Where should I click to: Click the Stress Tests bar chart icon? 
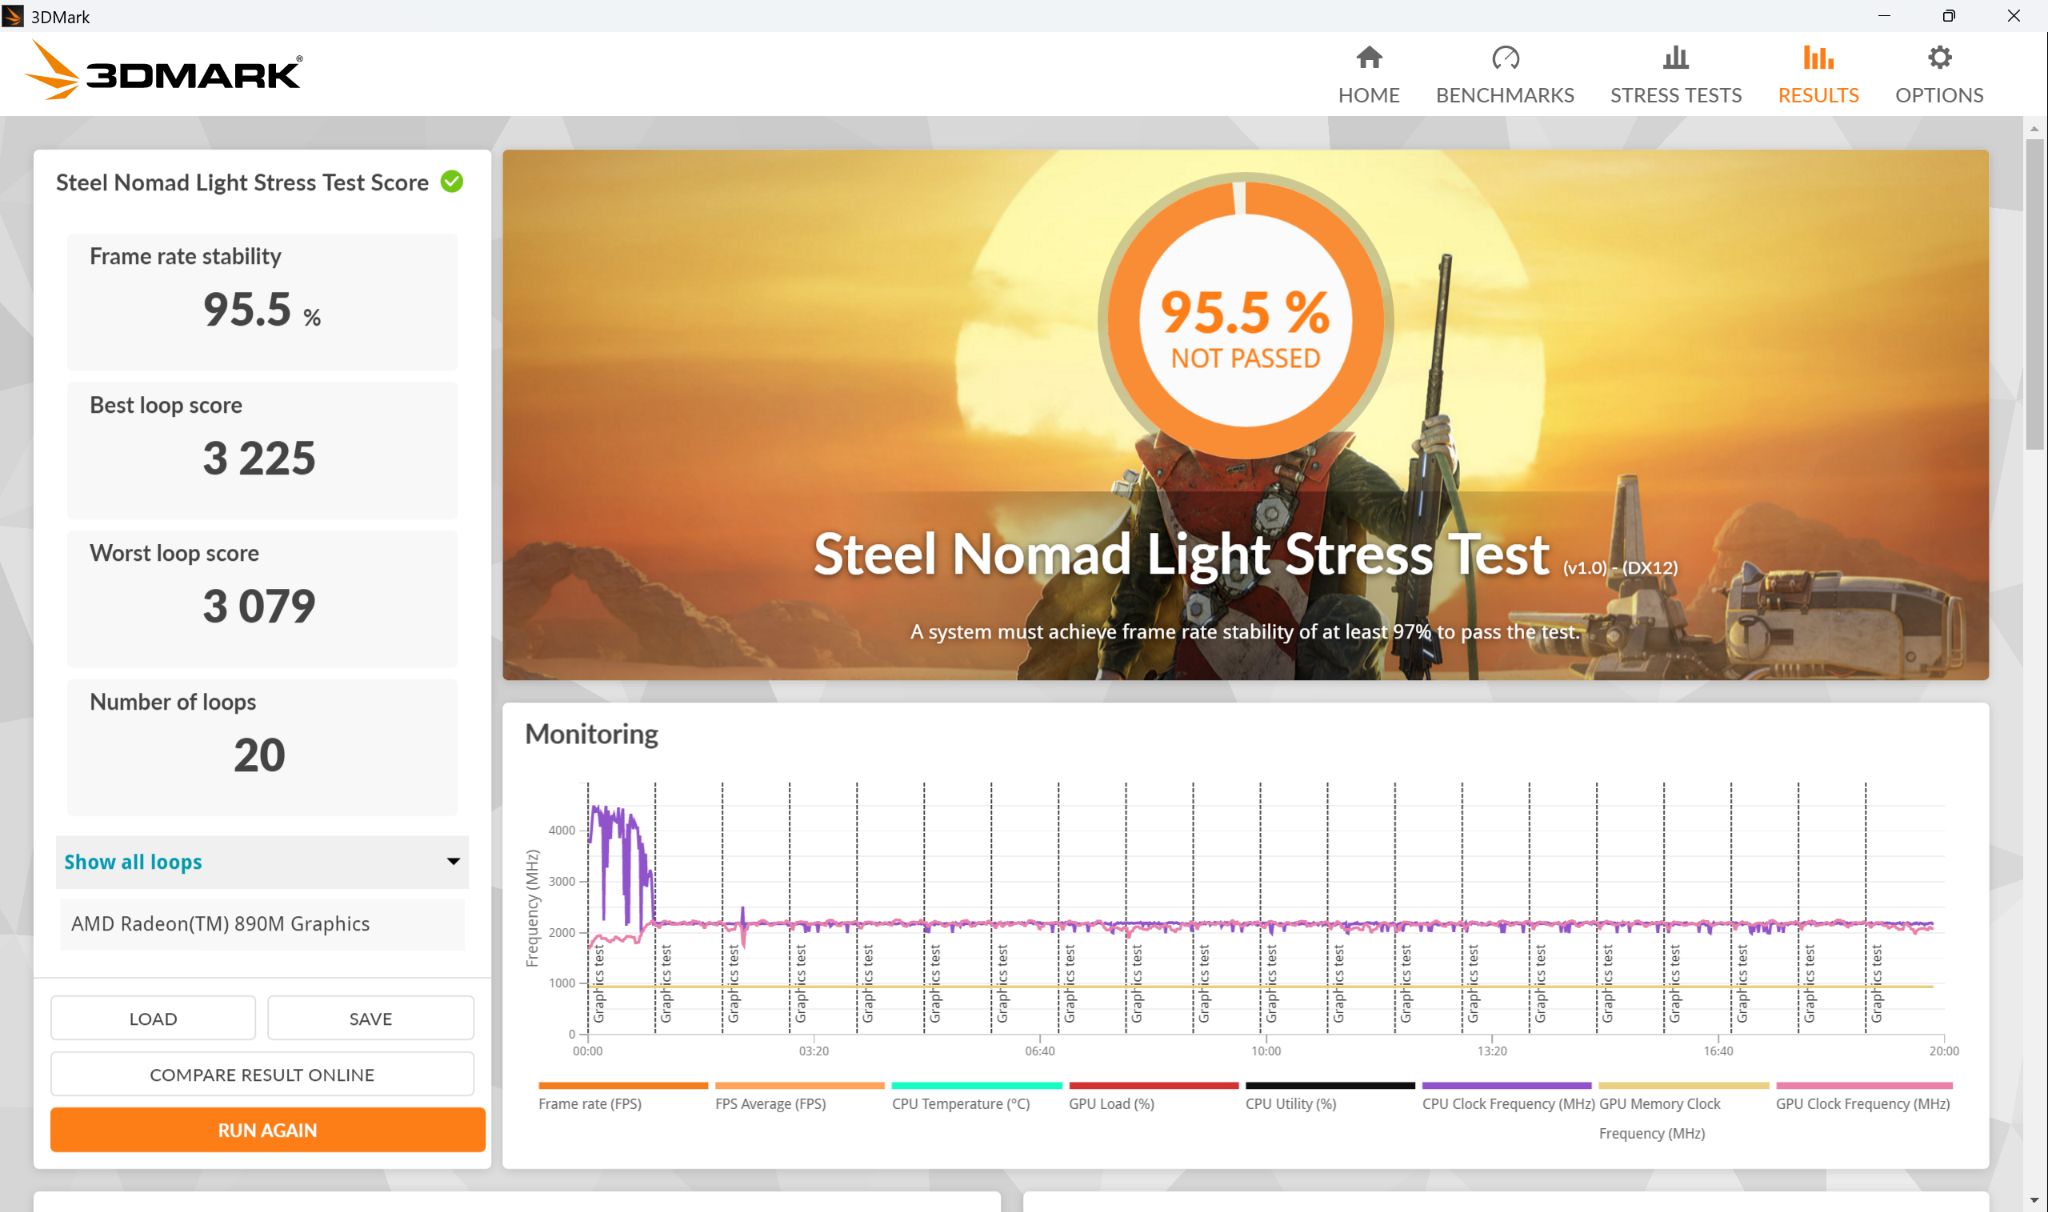(1676, 58)
